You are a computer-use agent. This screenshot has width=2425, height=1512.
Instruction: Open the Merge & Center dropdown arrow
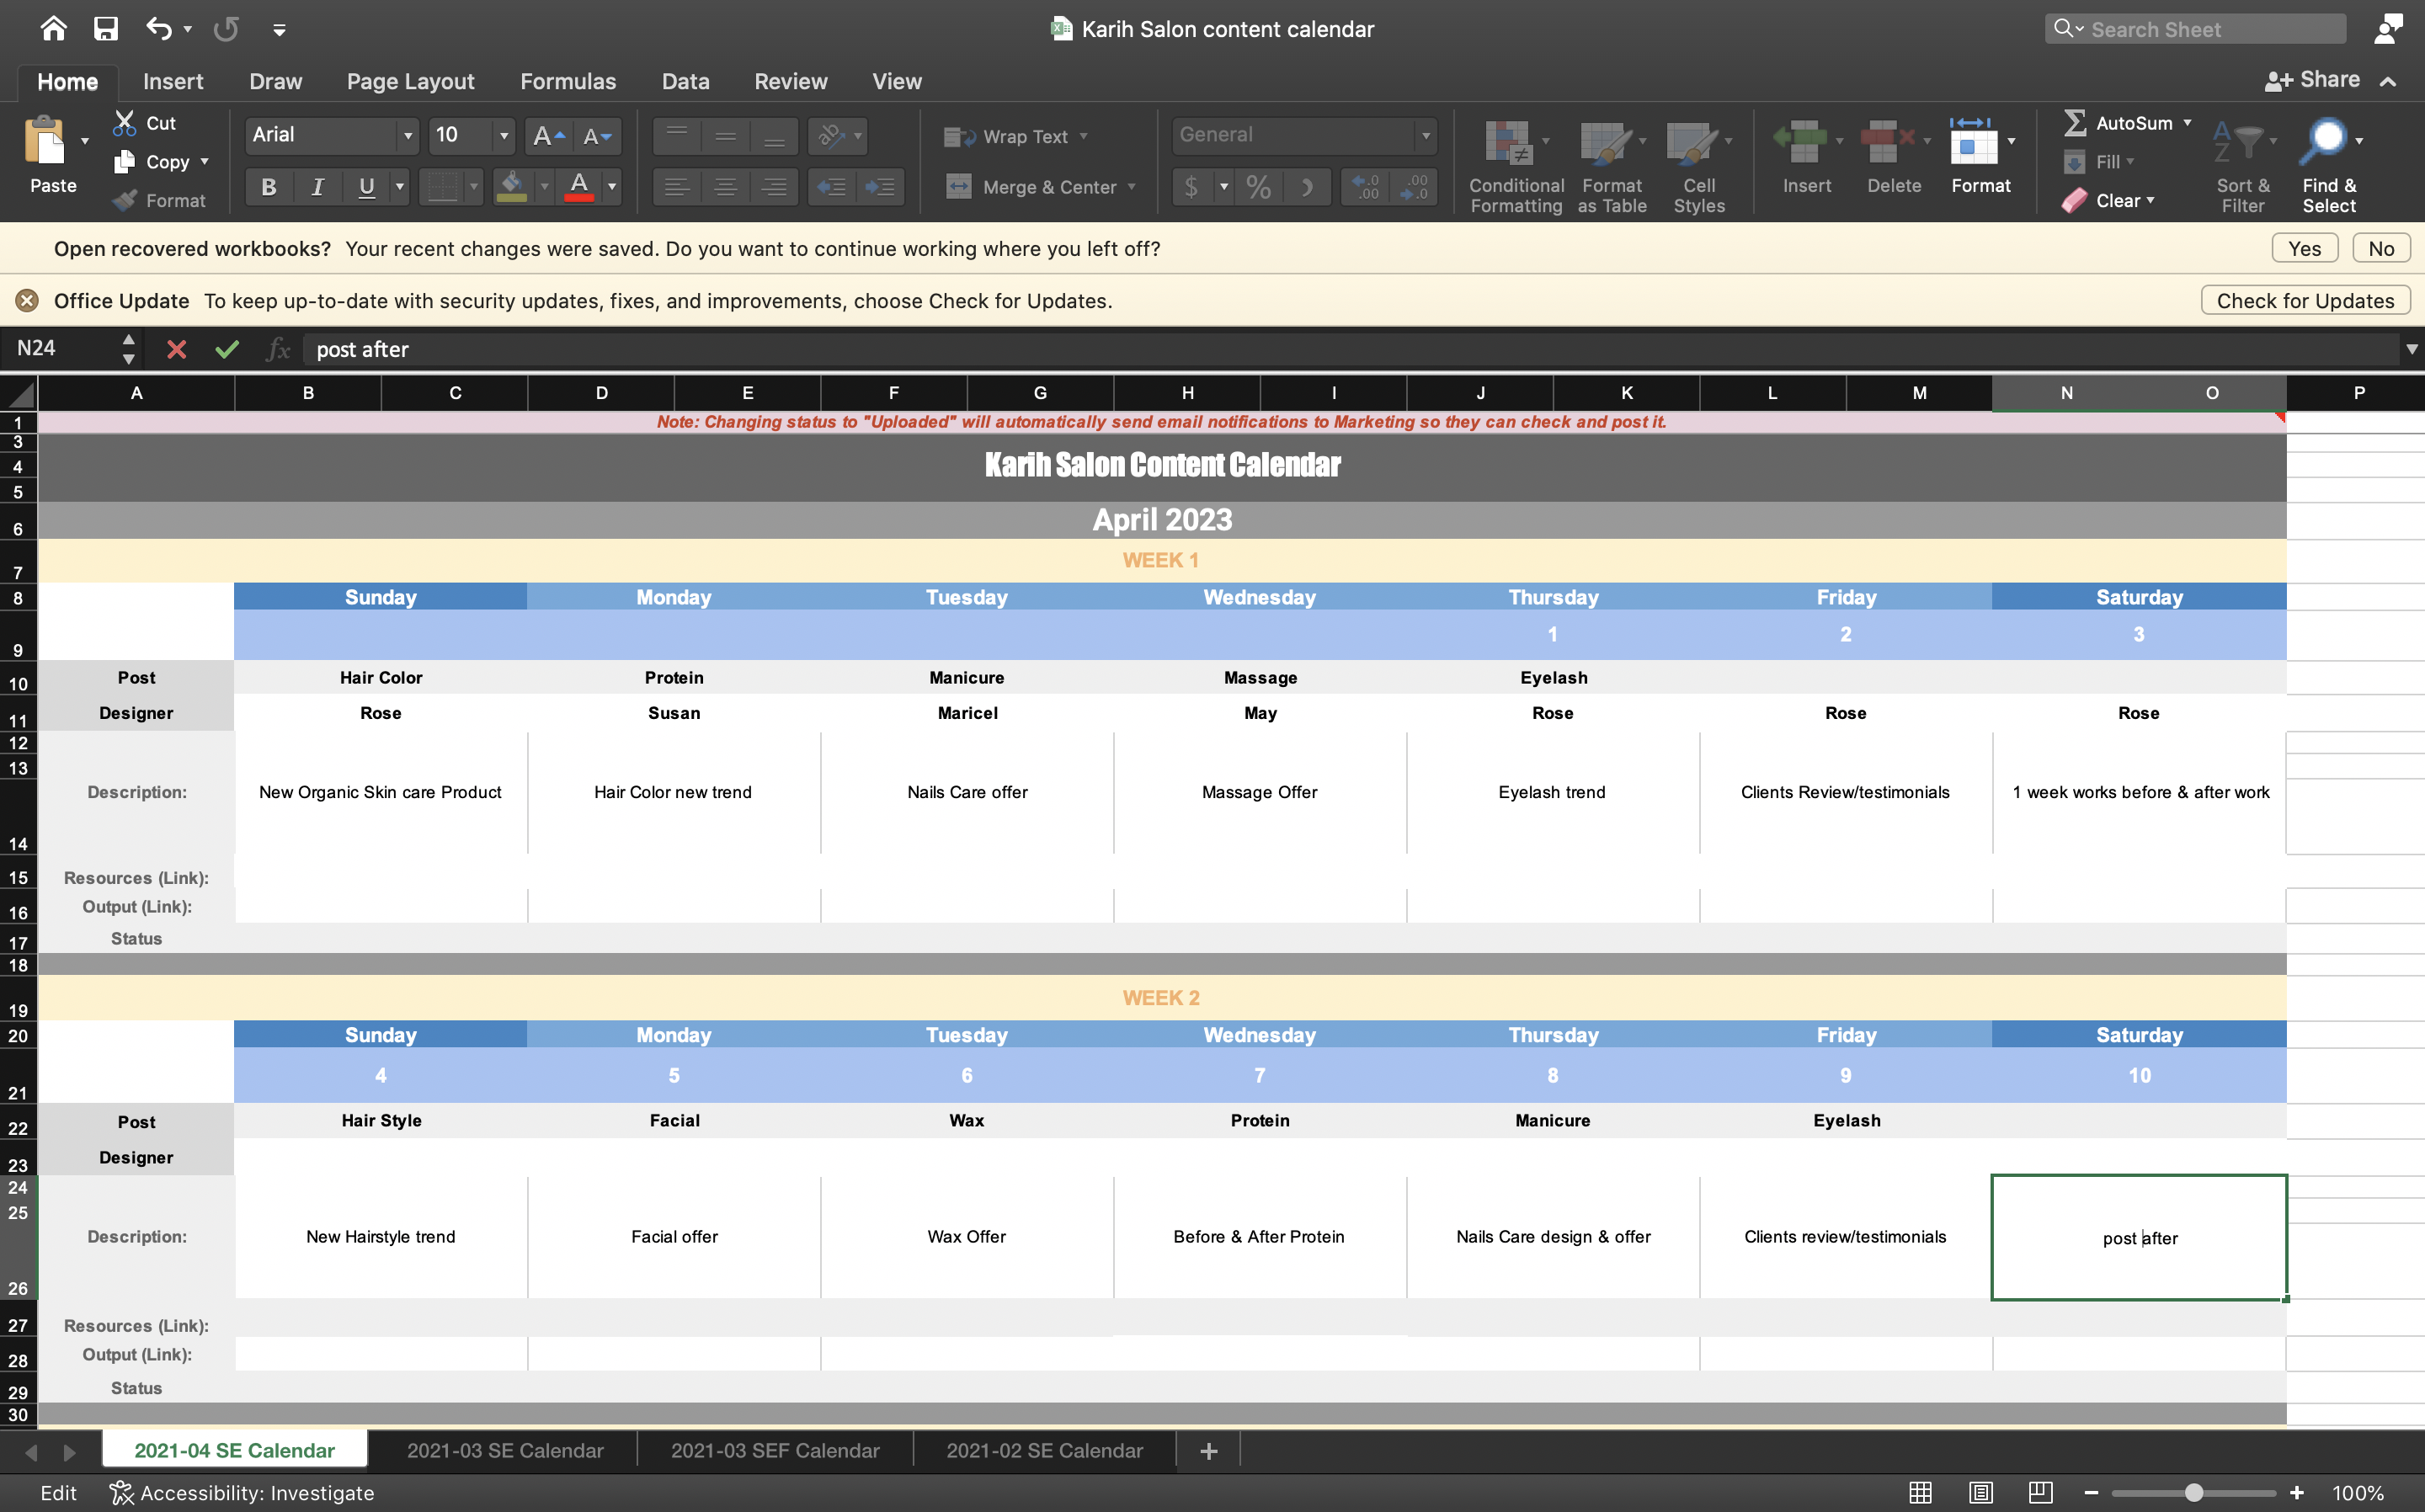1131,187
